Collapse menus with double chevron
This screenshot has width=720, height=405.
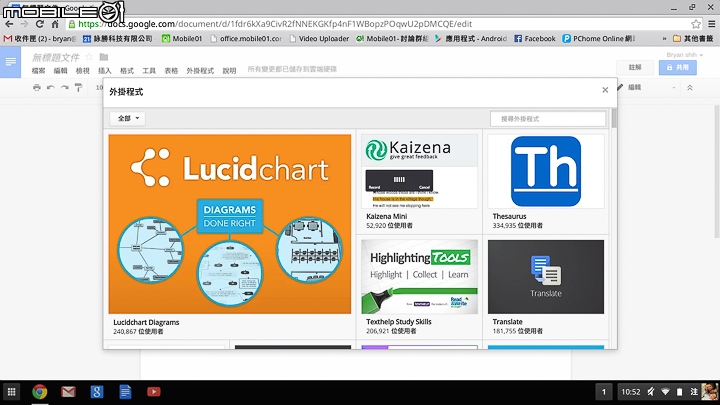[690, 87]
